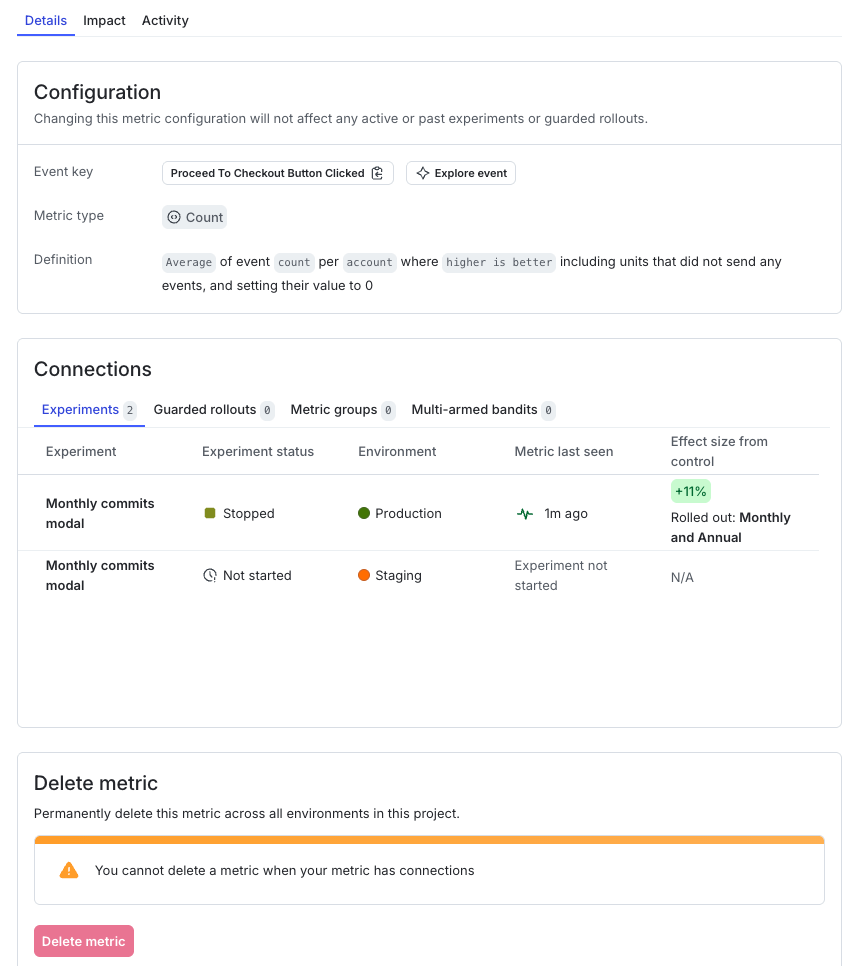This screenshot has height=966, width=858.
Task: Switch to the Impact tab
Action: tap(104, 20)
